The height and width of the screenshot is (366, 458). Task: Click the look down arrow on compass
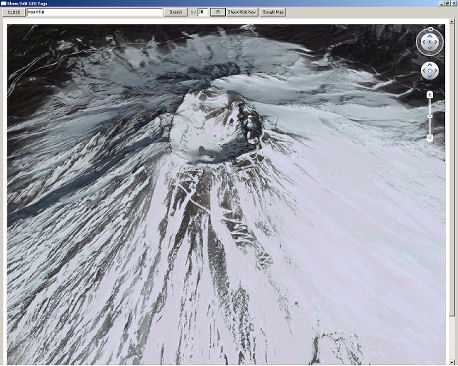(x=430, y=48)
